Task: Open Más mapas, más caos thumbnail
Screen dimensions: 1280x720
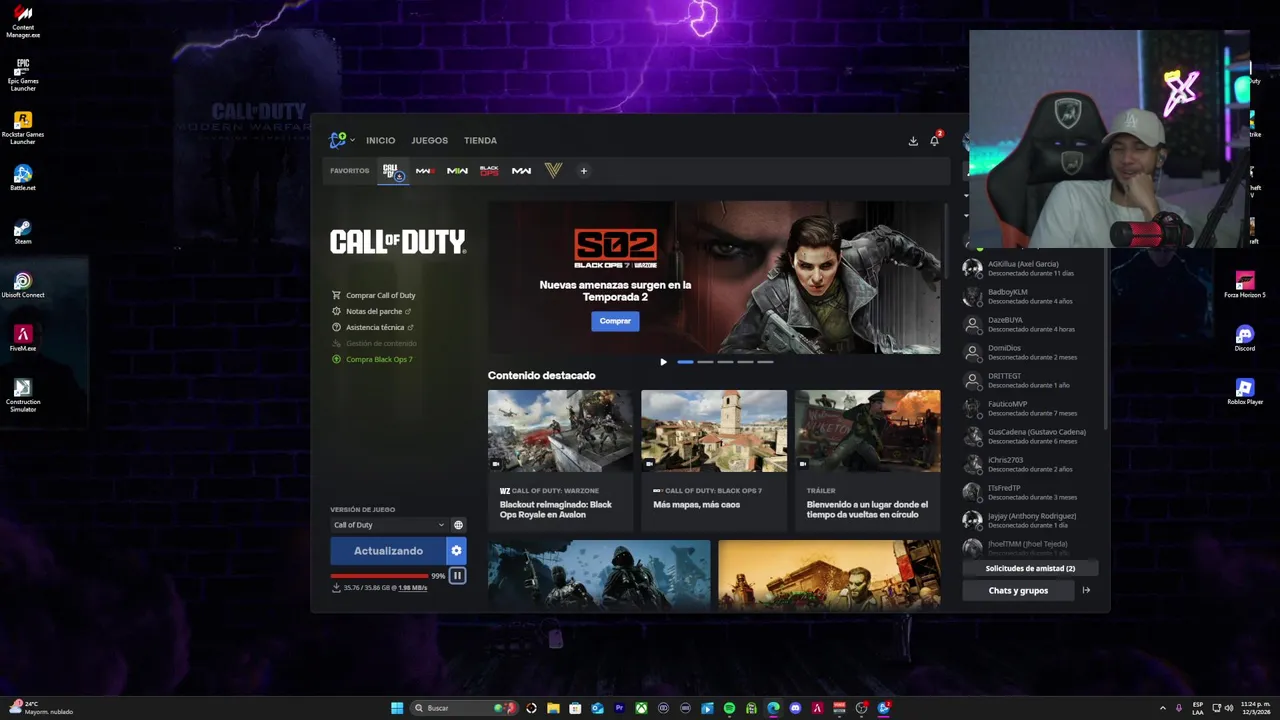Action: [714, 431]
